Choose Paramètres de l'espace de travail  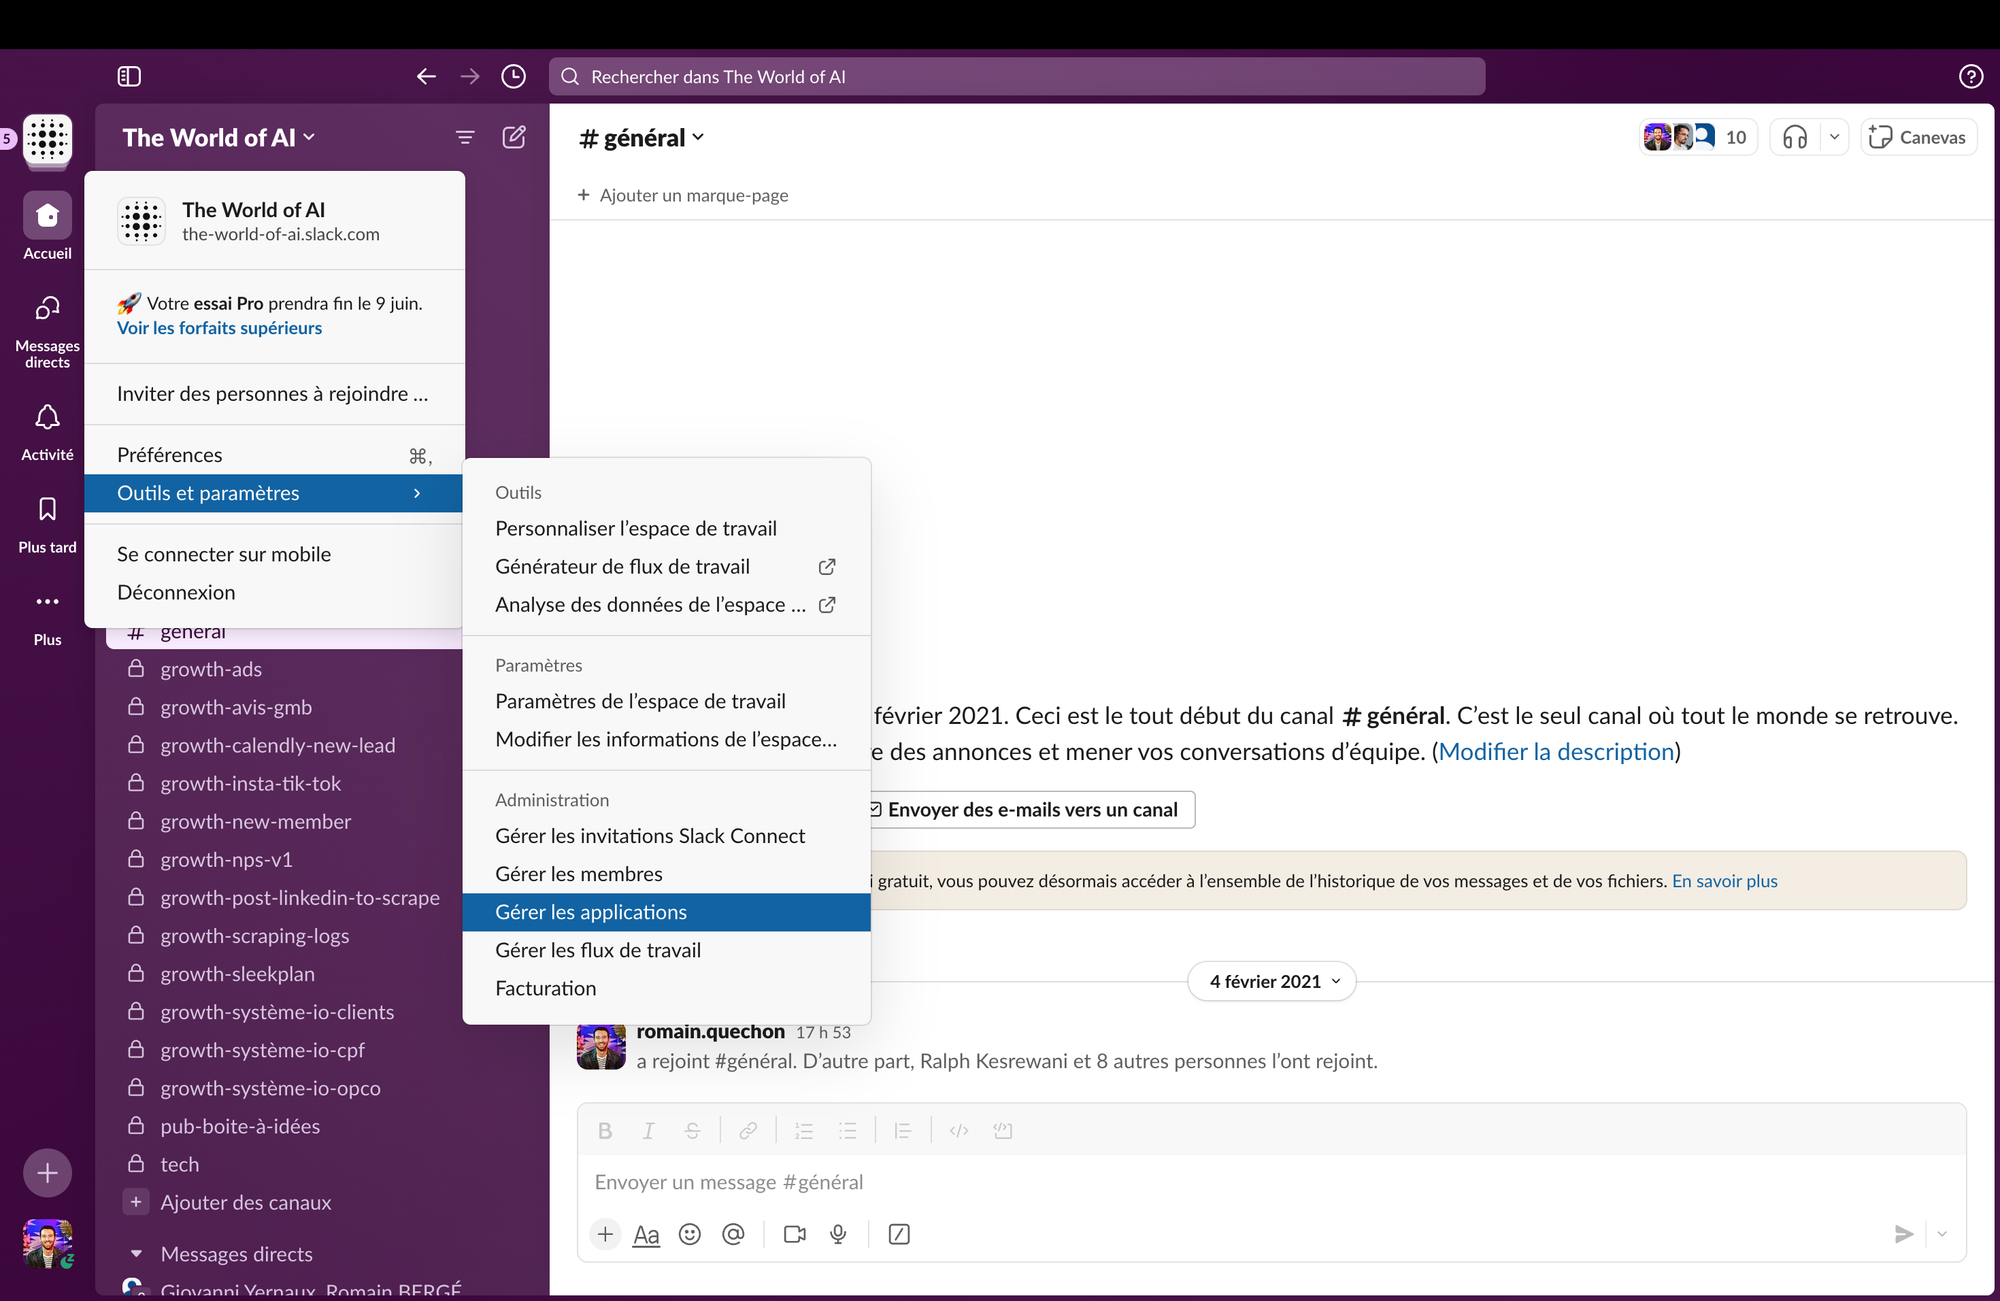pos(640,701)
